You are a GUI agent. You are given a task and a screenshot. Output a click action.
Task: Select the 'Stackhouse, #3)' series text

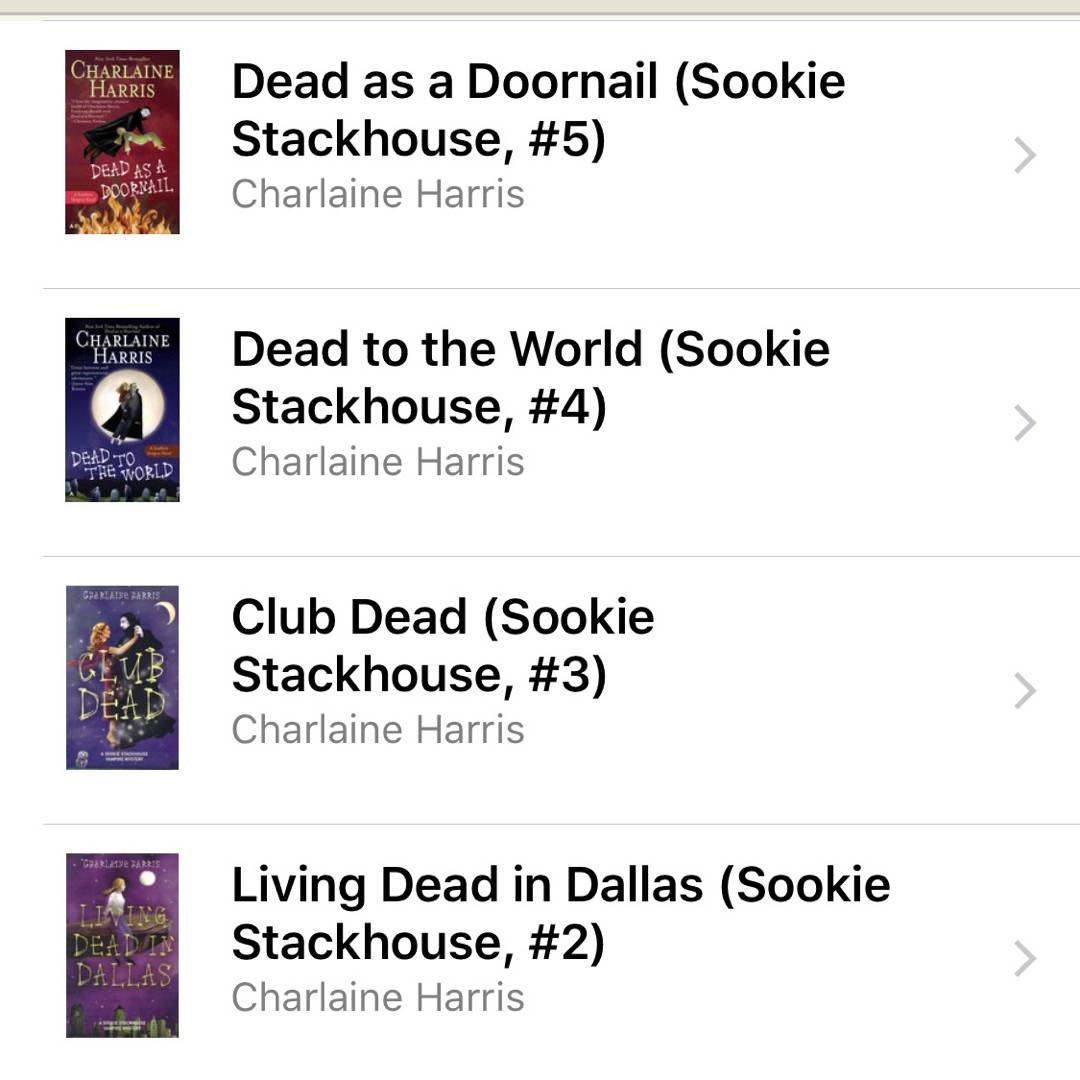tap(418, 675)
